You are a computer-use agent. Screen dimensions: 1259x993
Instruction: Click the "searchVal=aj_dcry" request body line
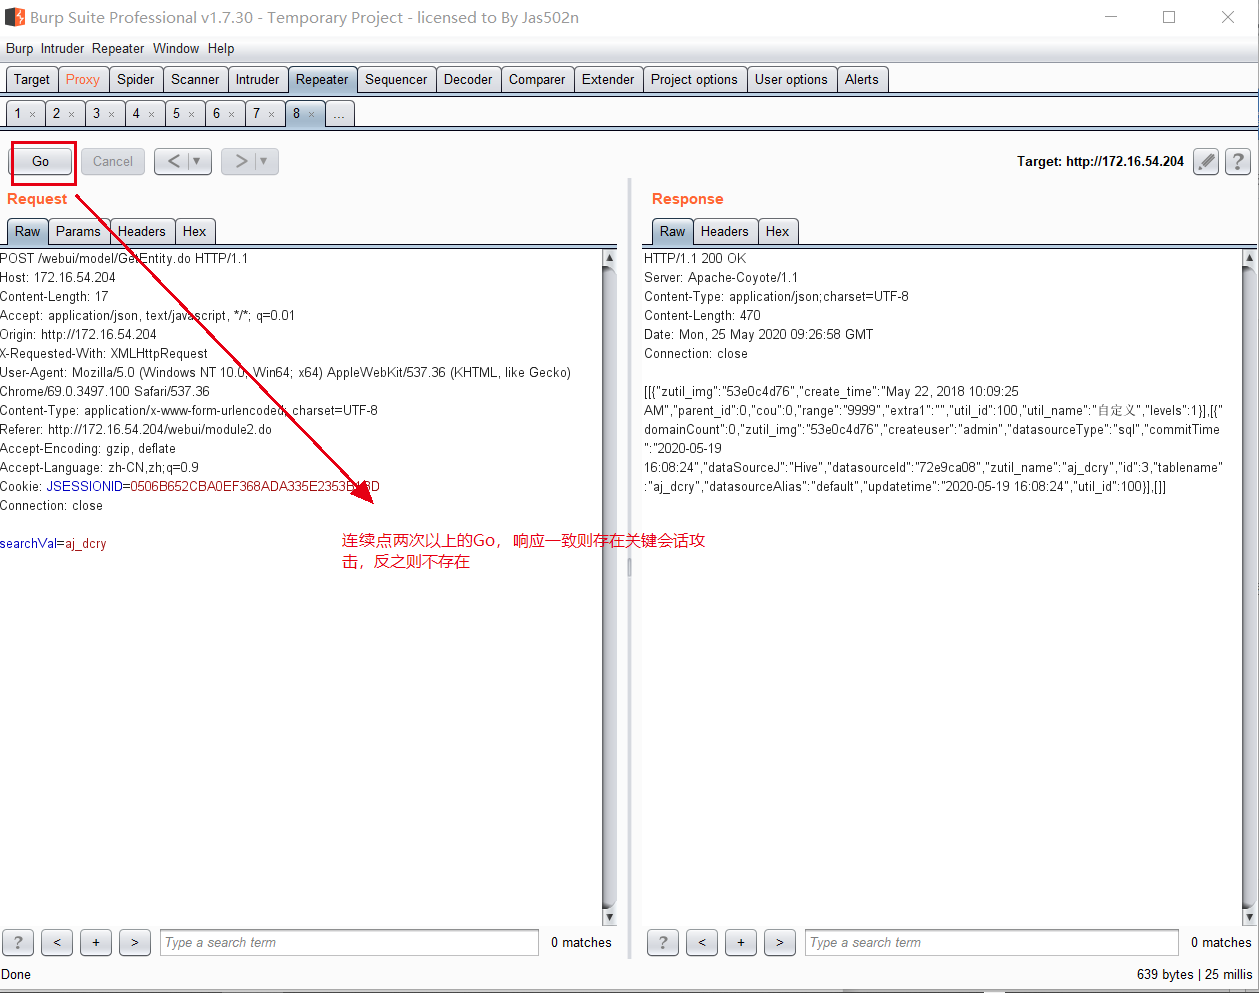pyautogui.click(x=53, y=543)
